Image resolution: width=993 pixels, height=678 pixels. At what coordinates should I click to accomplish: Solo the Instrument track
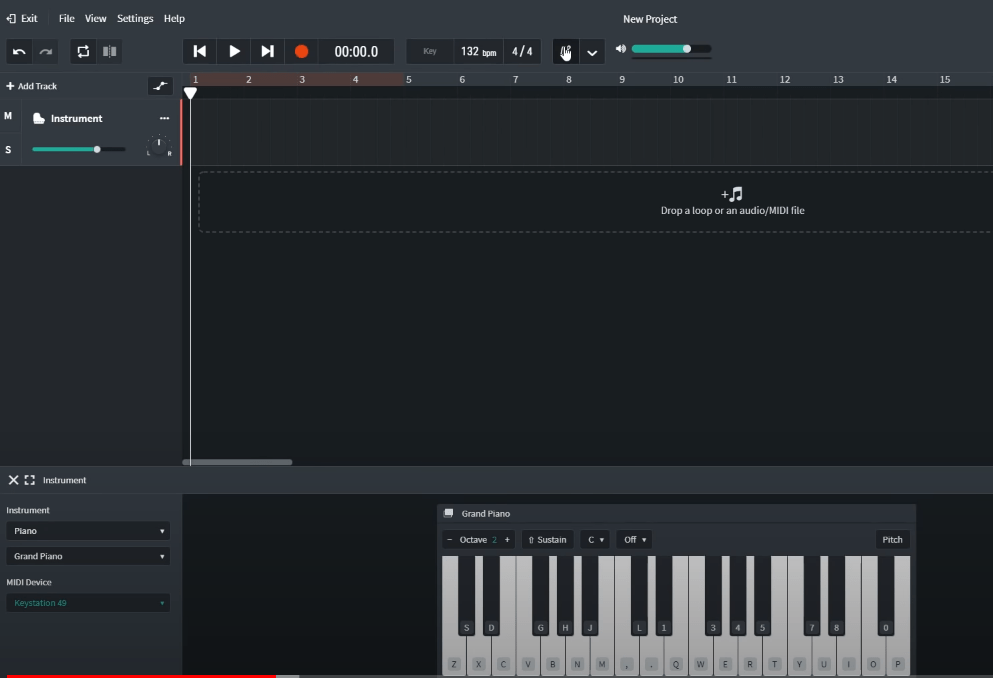point(8,150)
